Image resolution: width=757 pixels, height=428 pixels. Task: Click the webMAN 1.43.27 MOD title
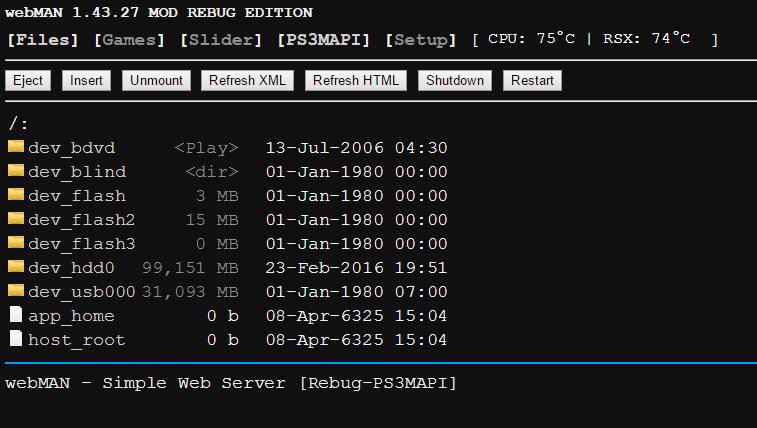[159, 12]
